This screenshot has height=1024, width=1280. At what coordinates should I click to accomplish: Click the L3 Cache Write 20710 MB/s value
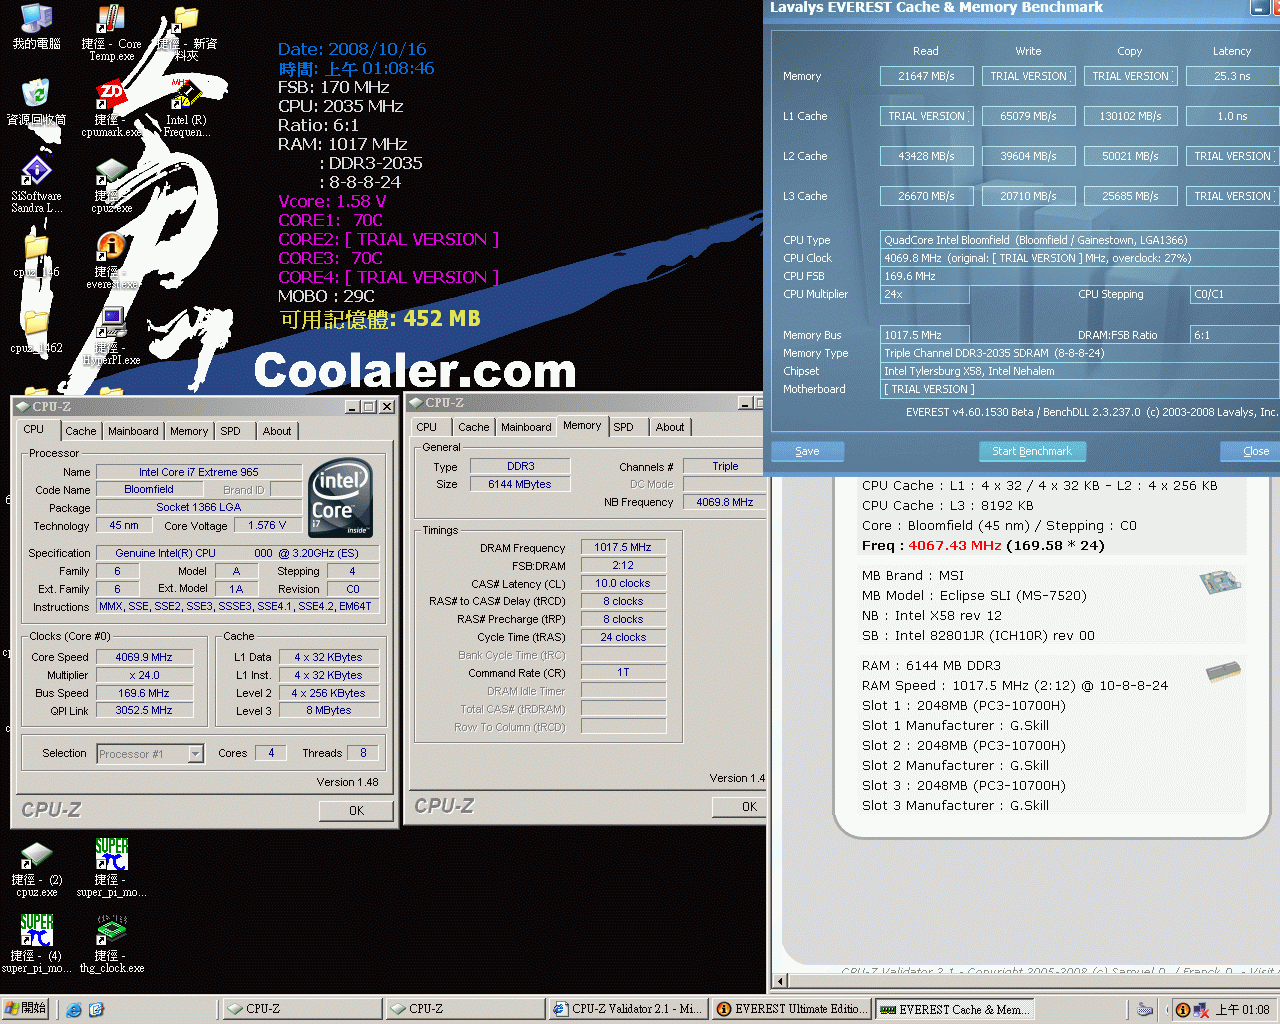(x=1028, y=196)
